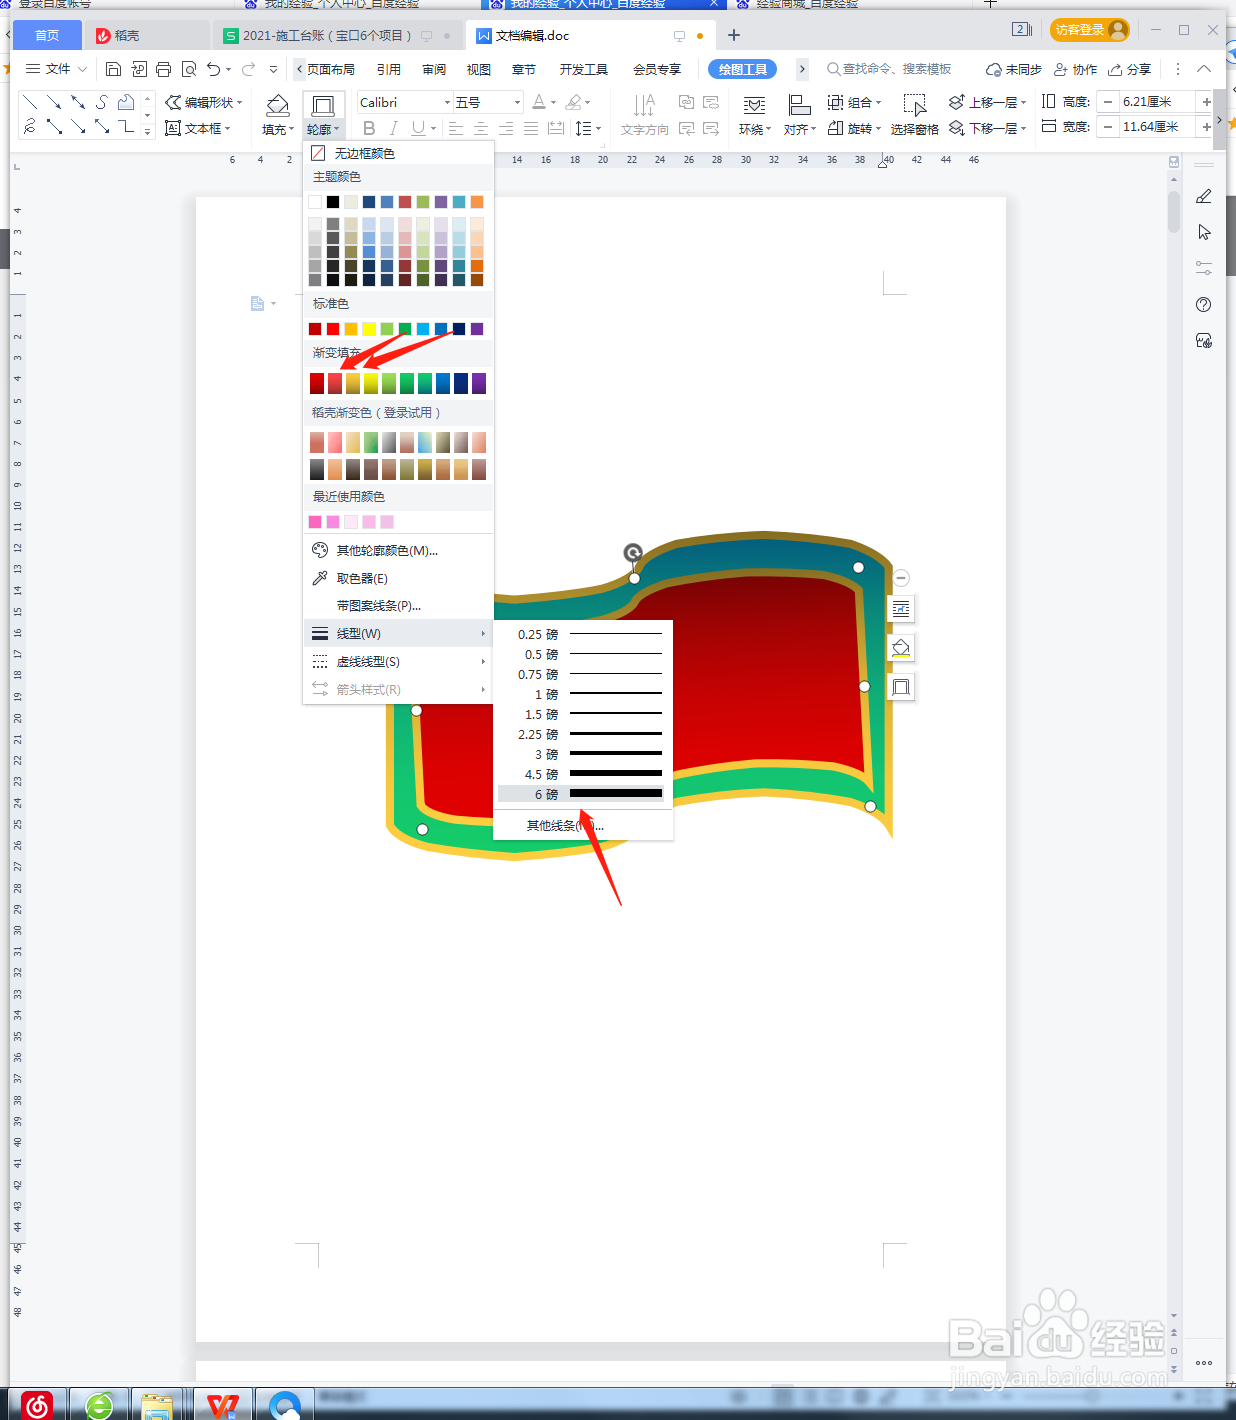Decrease shape height with minus button

pos(1108,102)
